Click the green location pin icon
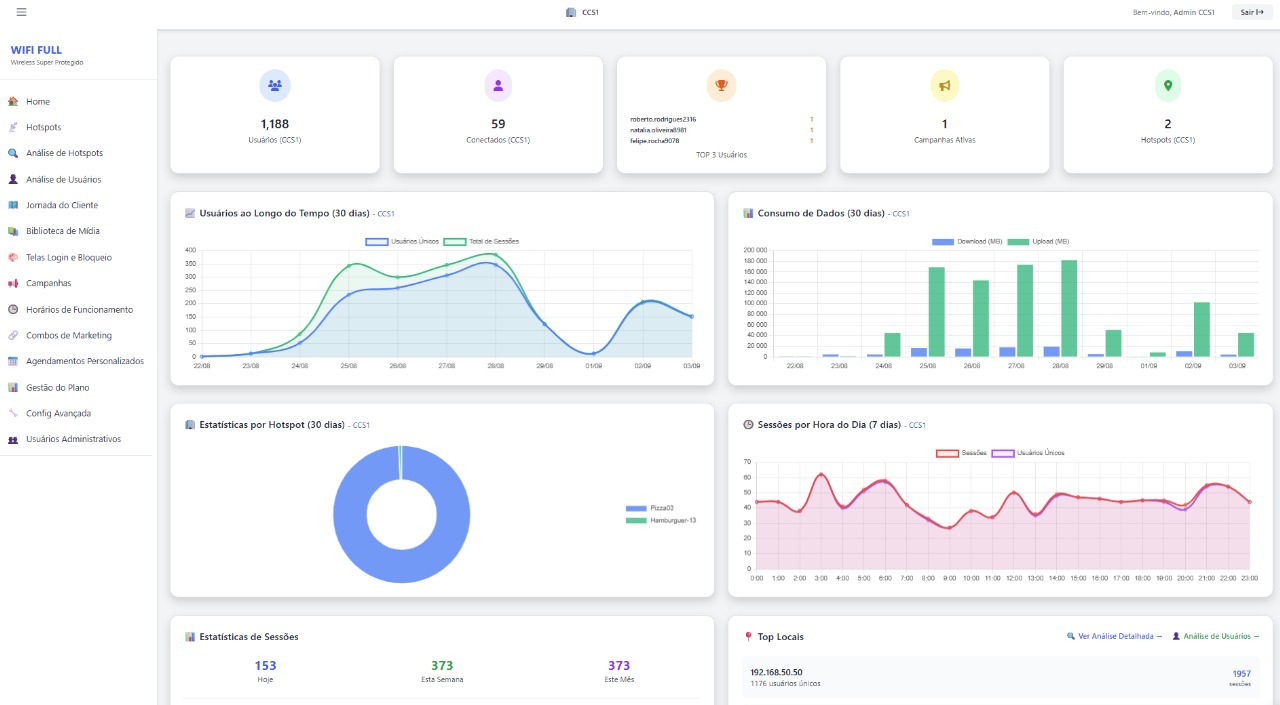The image size is (1280, 705). point(1168,86)
